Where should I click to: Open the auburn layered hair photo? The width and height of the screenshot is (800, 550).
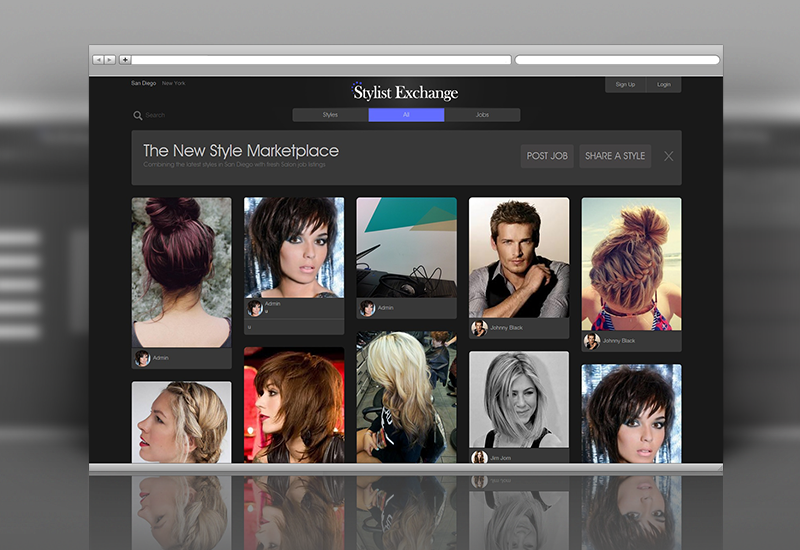294,405
